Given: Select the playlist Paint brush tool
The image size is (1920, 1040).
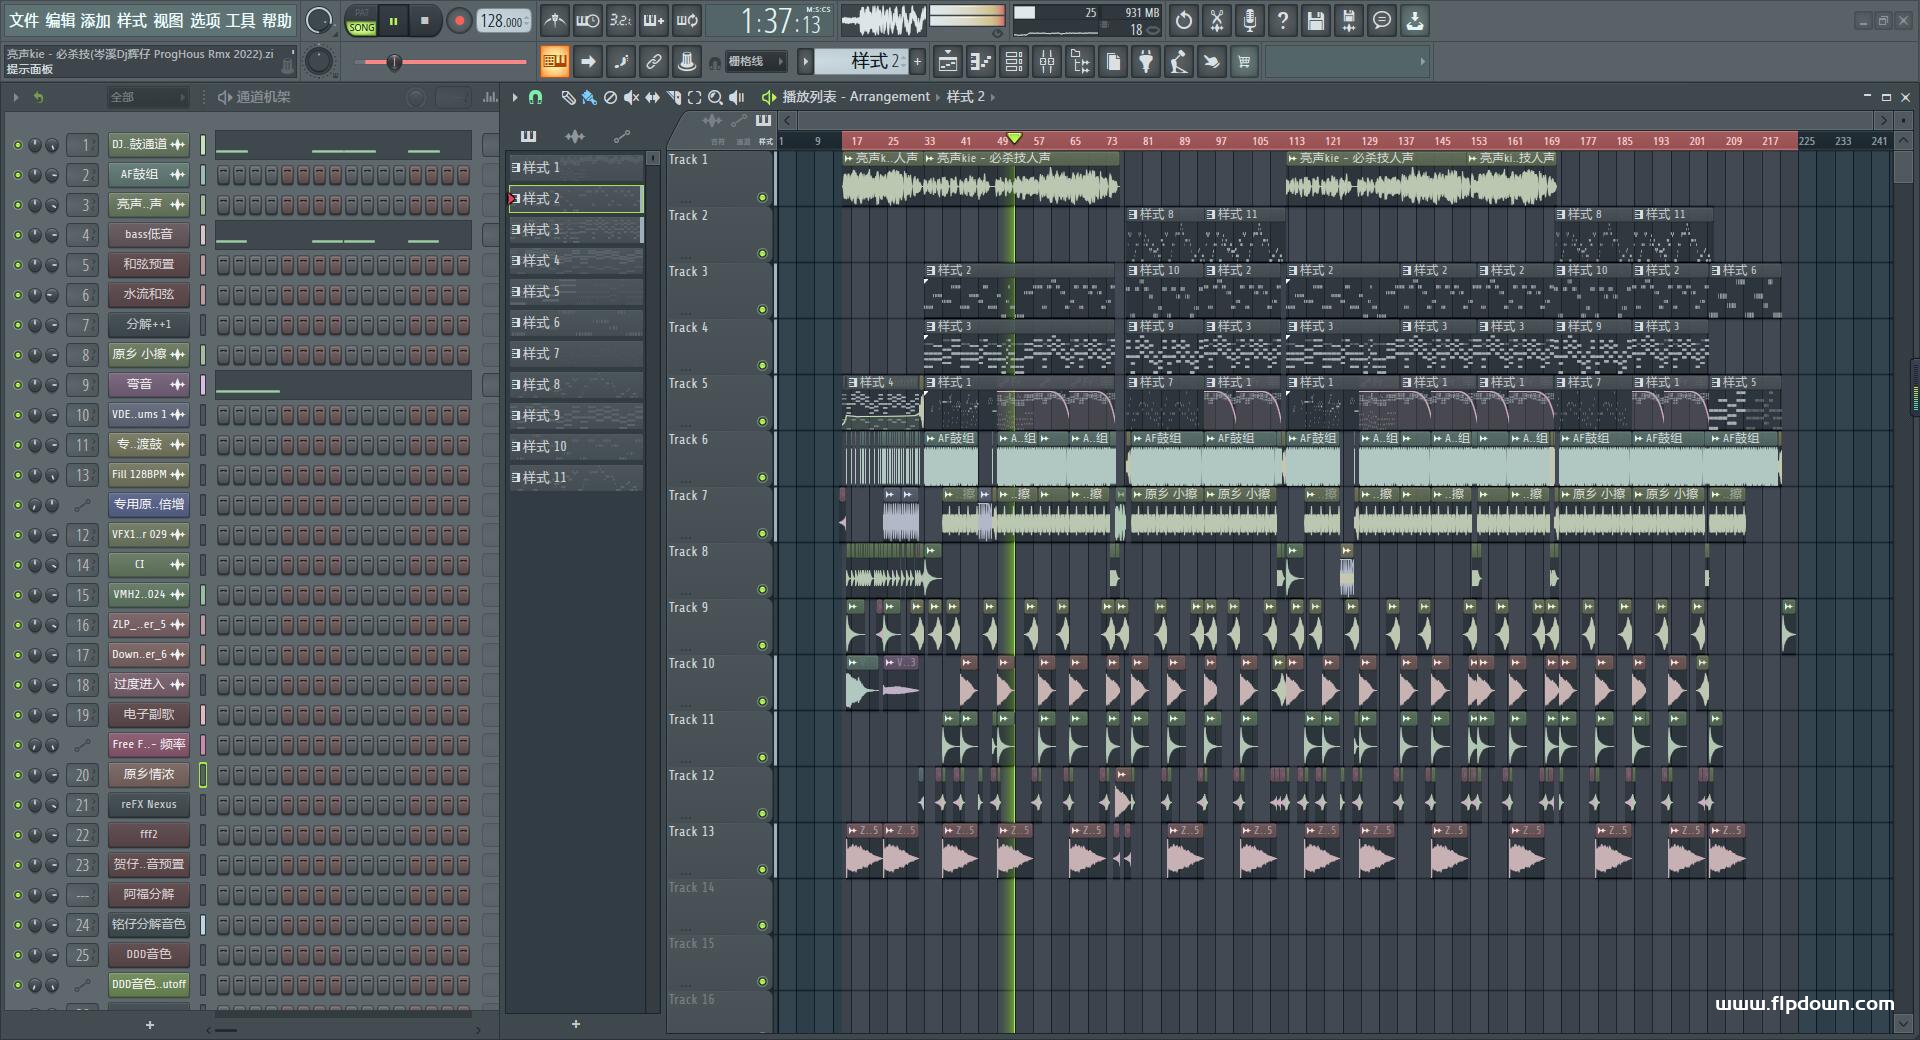Looking at the screenshot, I should coord(589,97).
